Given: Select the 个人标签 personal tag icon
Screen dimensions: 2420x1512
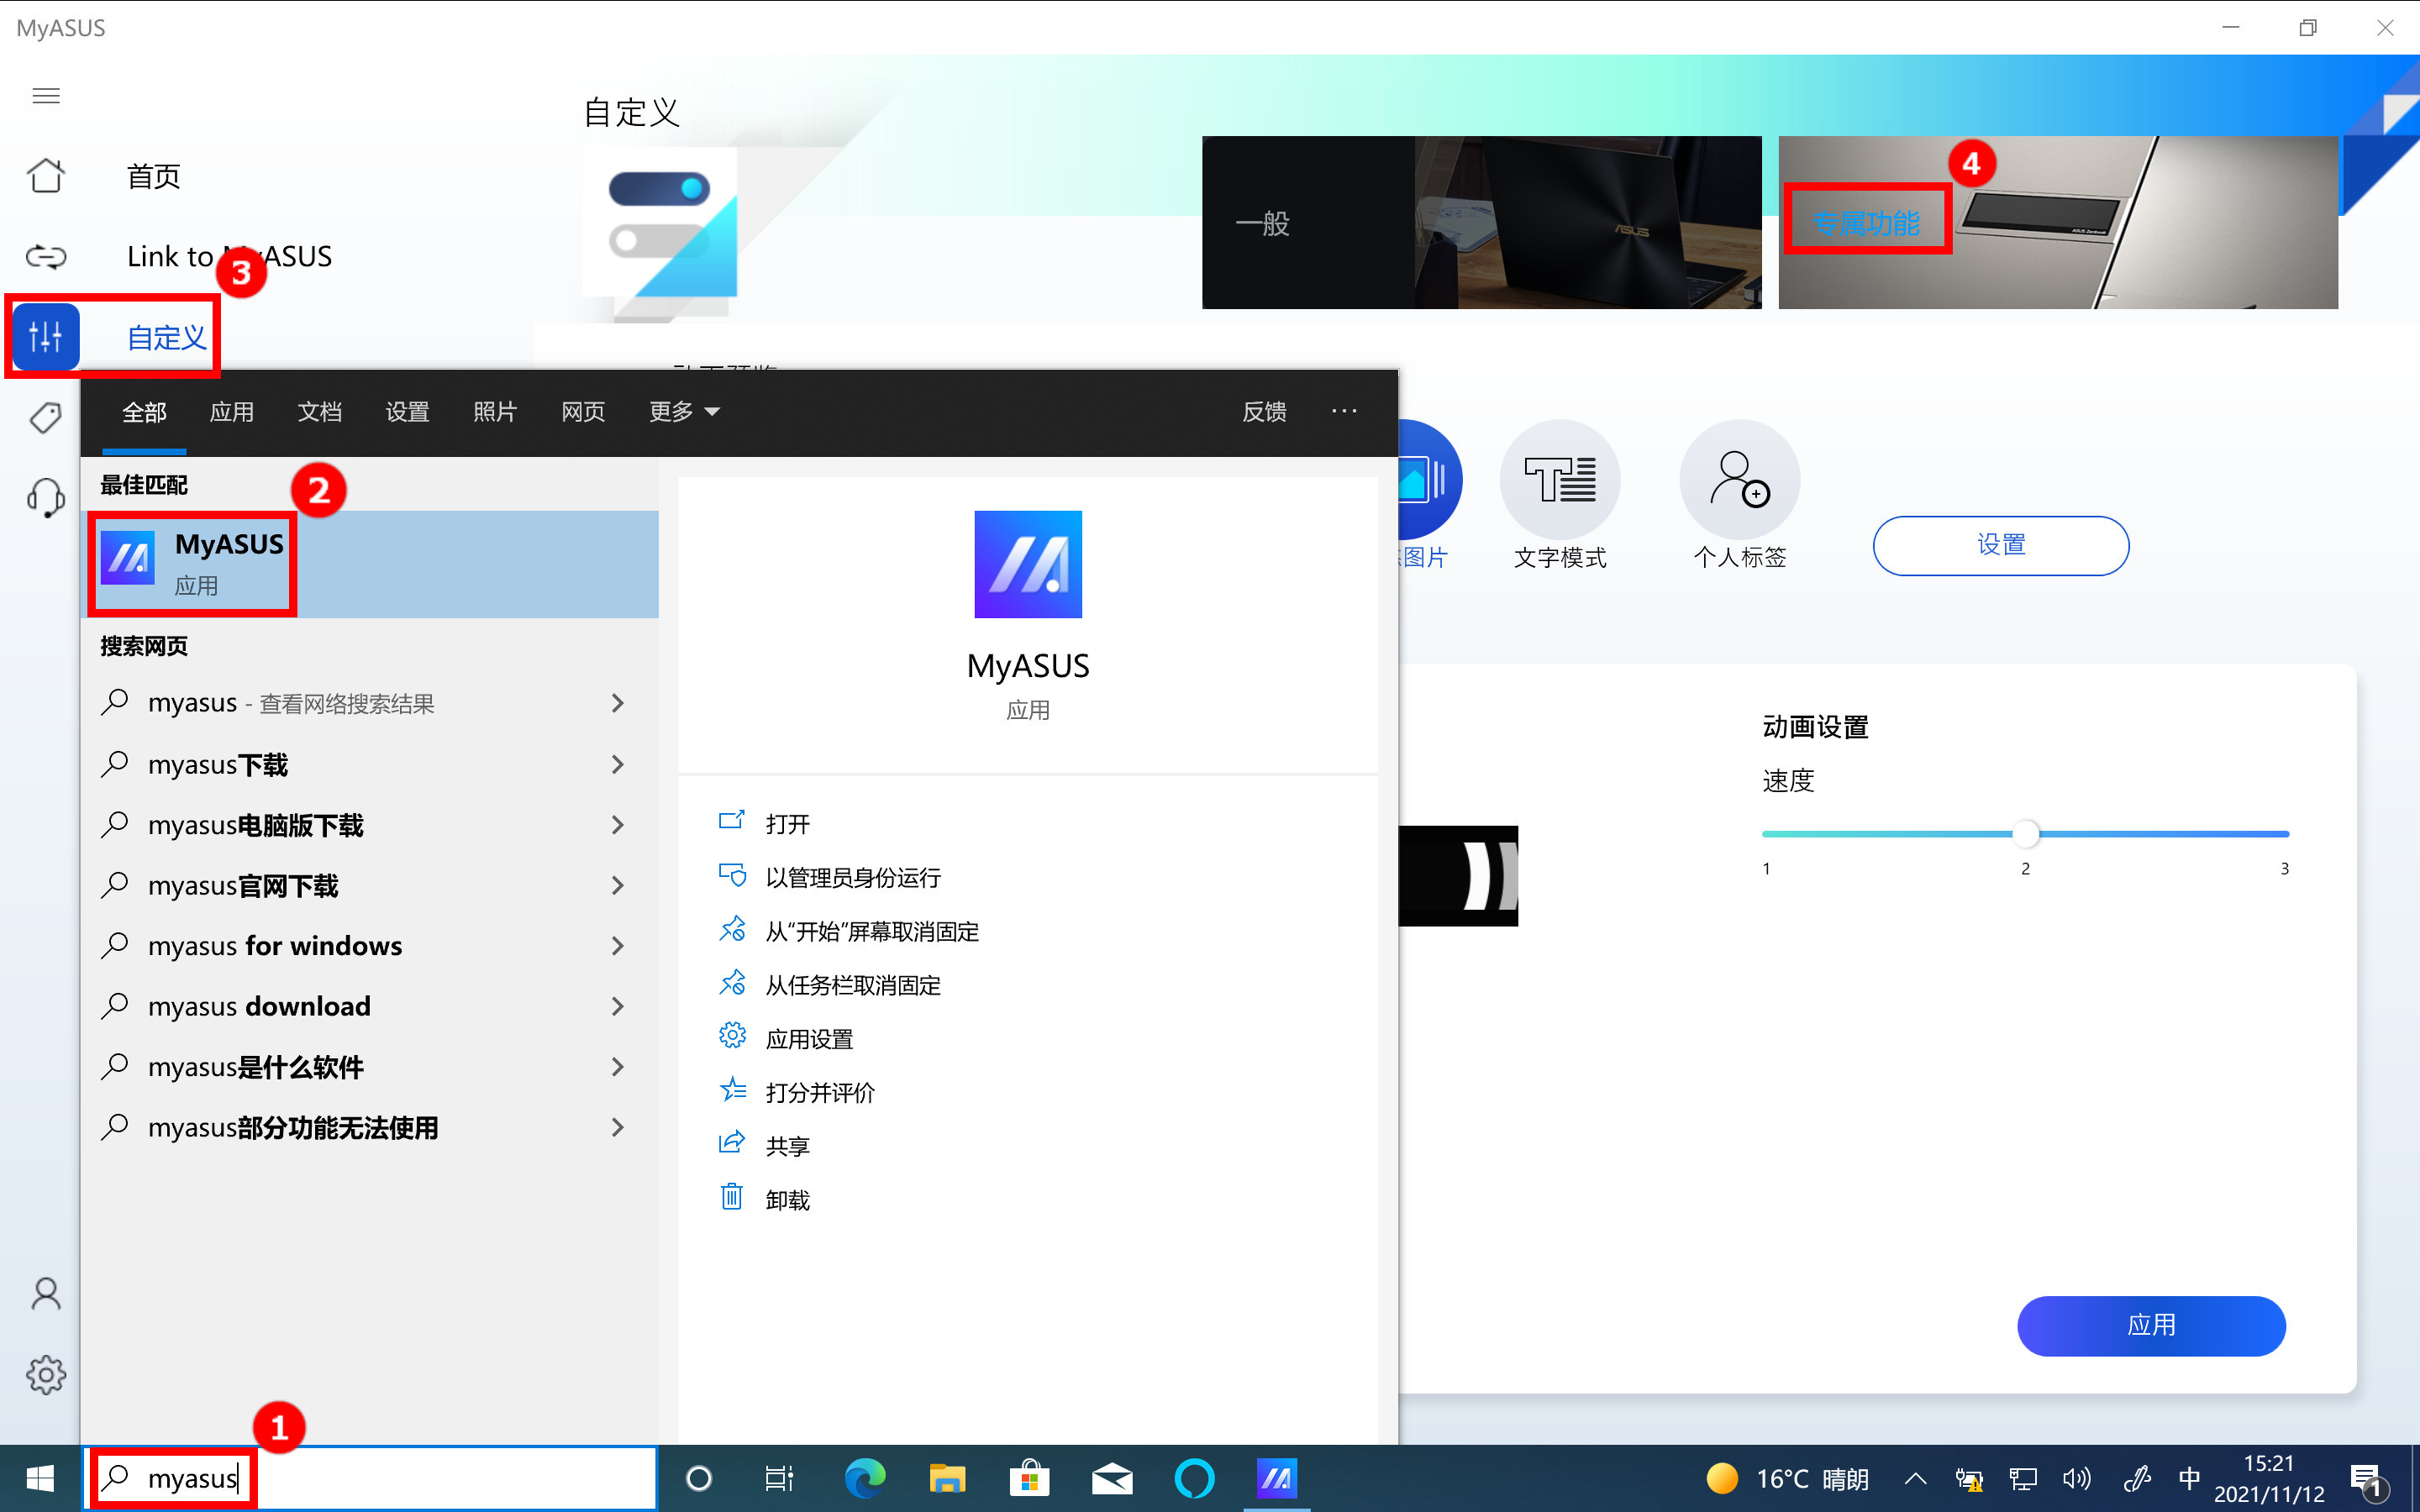Looking at the screenshot, I should pos(1740,479).
